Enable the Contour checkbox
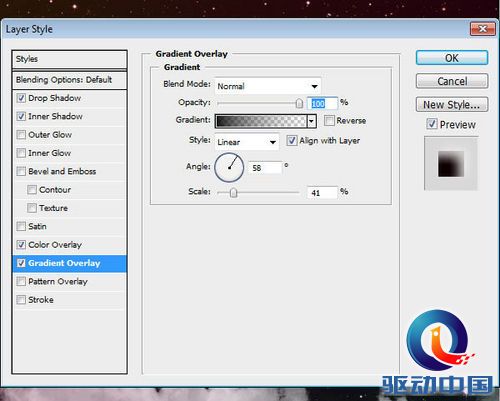500x401 pixels. click(x=32, y=190)
